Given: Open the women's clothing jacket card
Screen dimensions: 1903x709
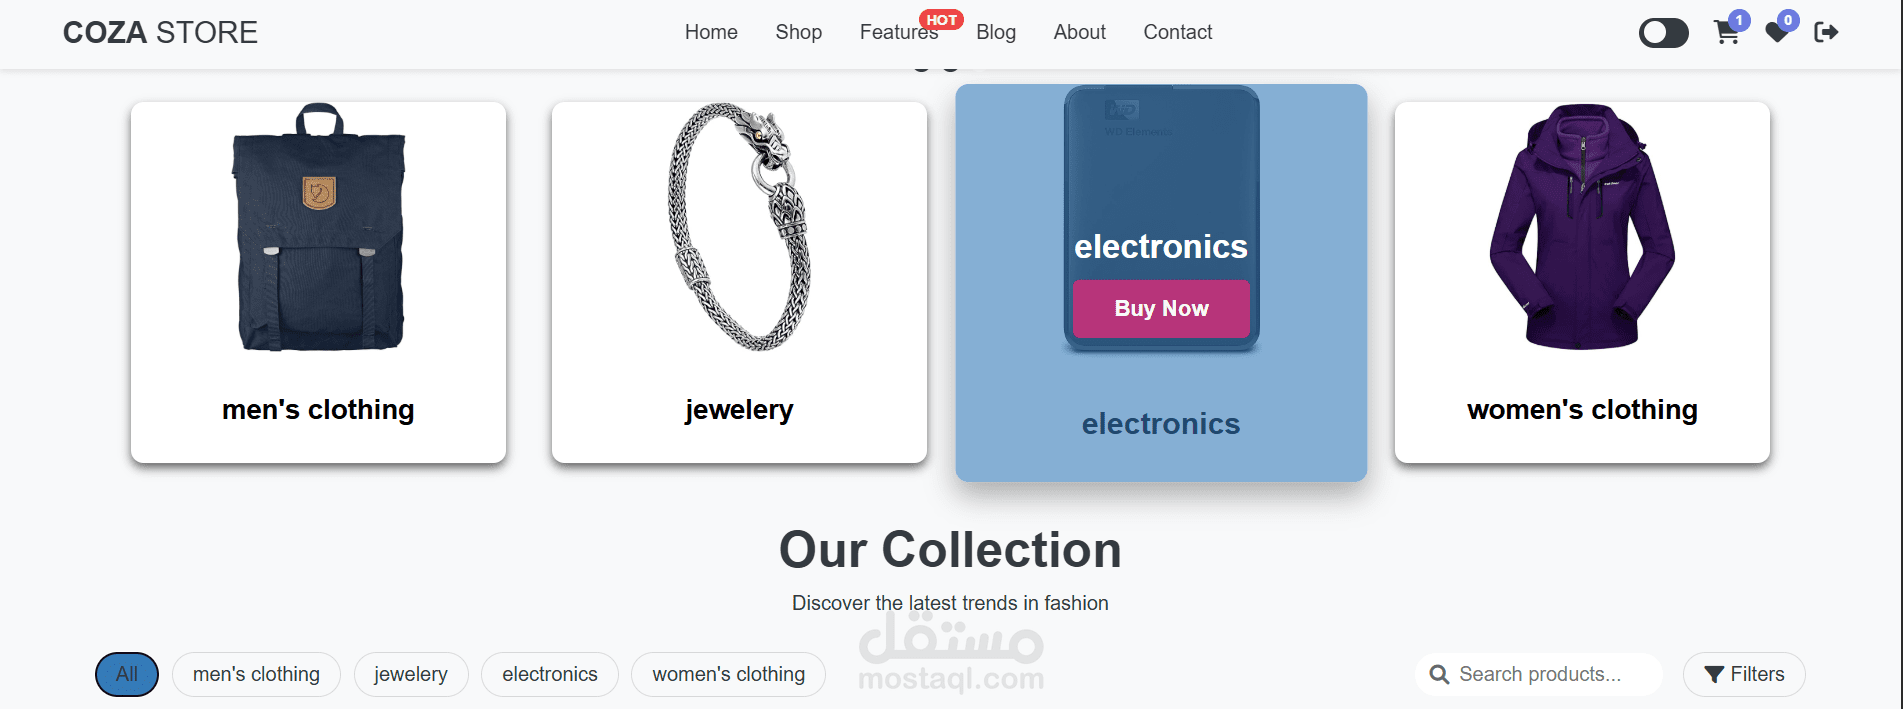Looking at the screenshot, I should (x=1582, y=282).
